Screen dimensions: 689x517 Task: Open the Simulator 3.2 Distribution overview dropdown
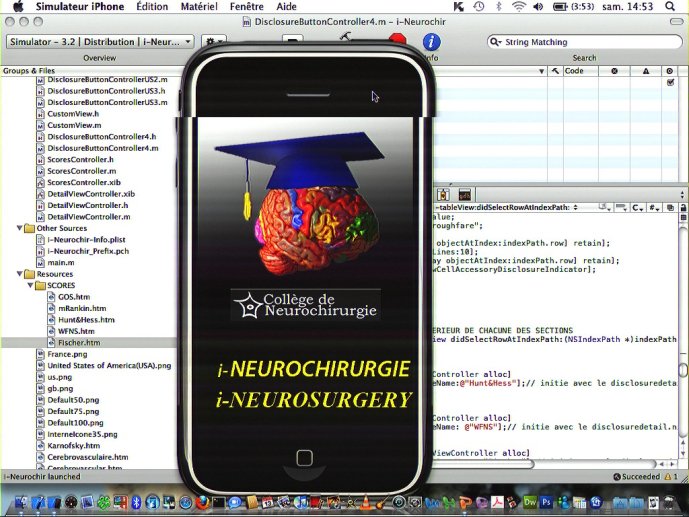tap(100, 42)
